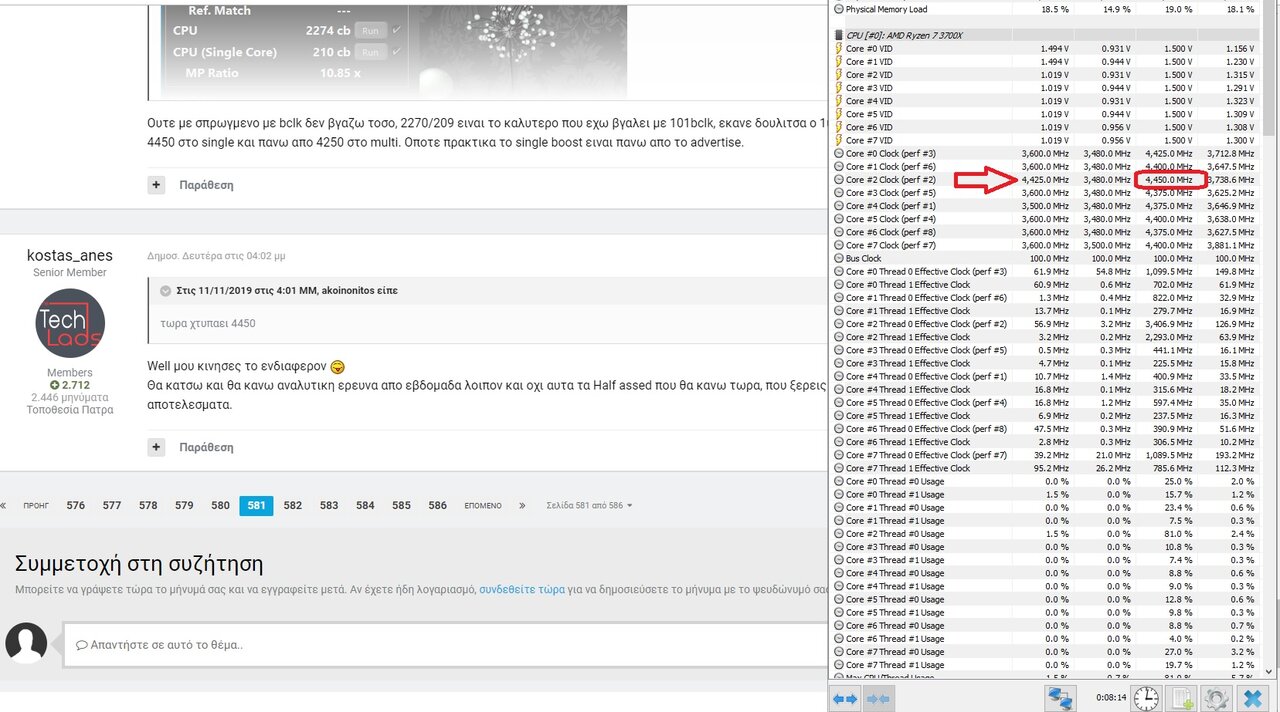Click the Physical Memory Load label

pos(886,9)
